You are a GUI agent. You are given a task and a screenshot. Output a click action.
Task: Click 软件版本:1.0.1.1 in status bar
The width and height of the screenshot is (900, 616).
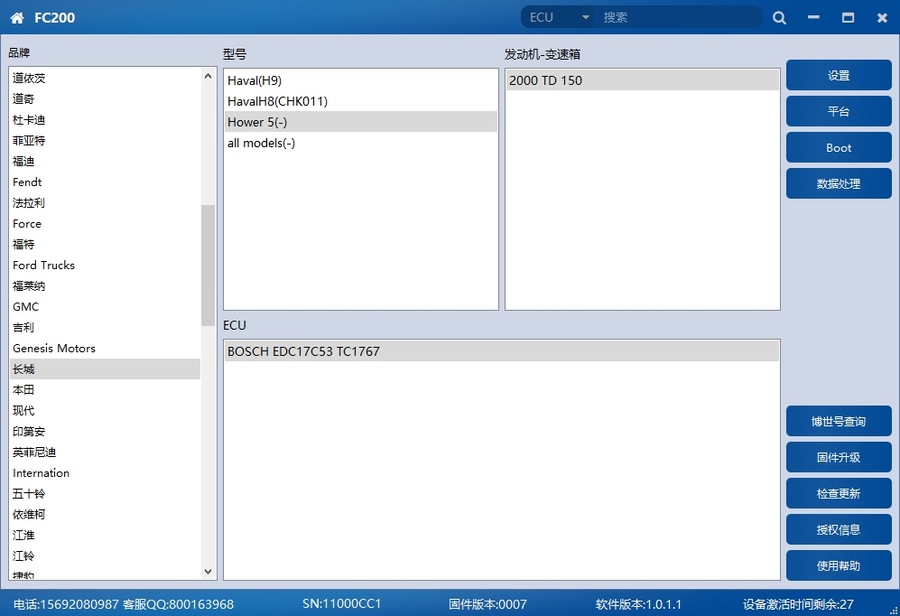coord(638,604)
